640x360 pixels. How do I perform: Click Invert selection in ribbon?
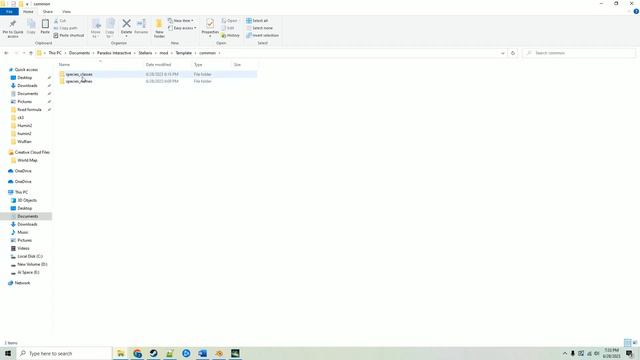262,36
